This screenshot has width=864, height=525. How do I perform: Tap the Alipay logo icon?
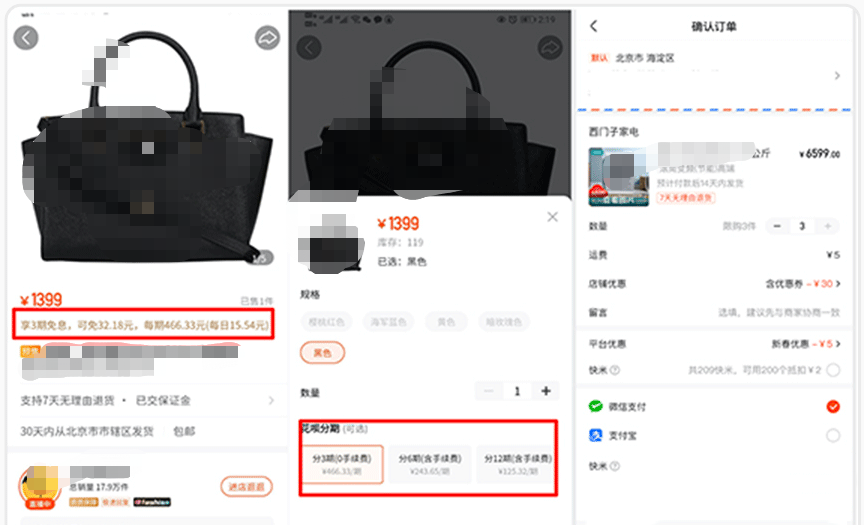pos(596,435)
